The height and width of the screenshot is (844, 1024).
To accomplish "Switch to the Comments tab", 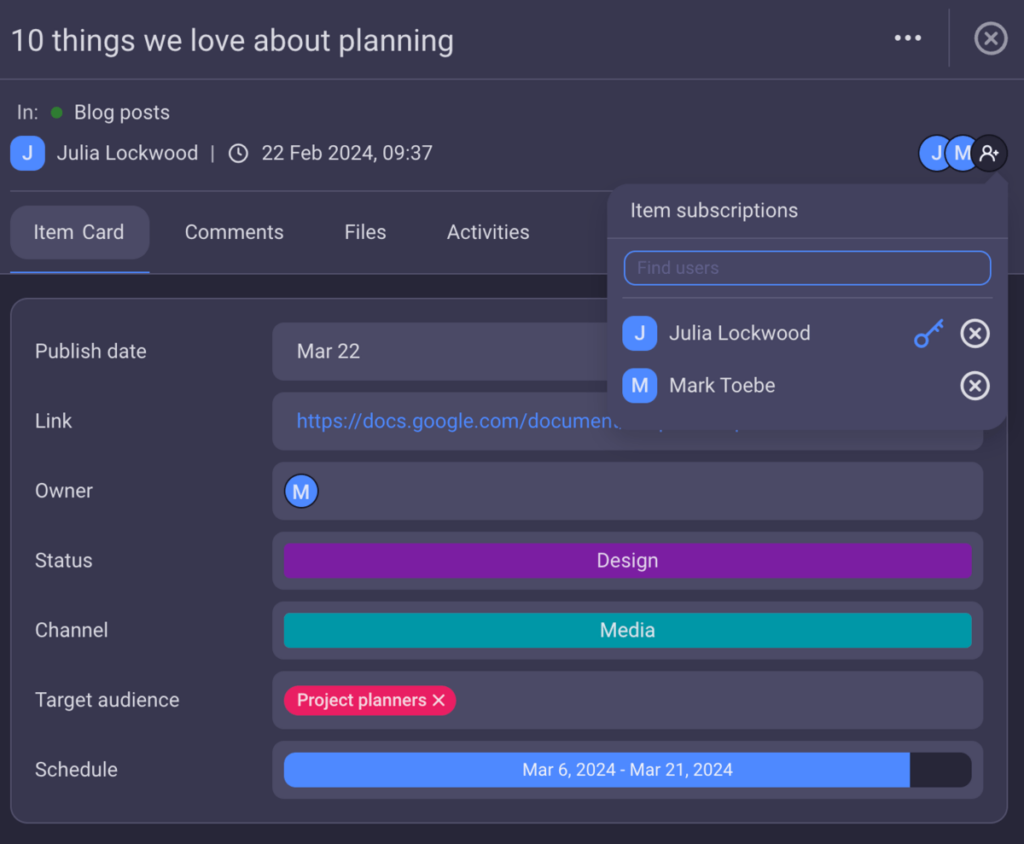I will [234, 232].
